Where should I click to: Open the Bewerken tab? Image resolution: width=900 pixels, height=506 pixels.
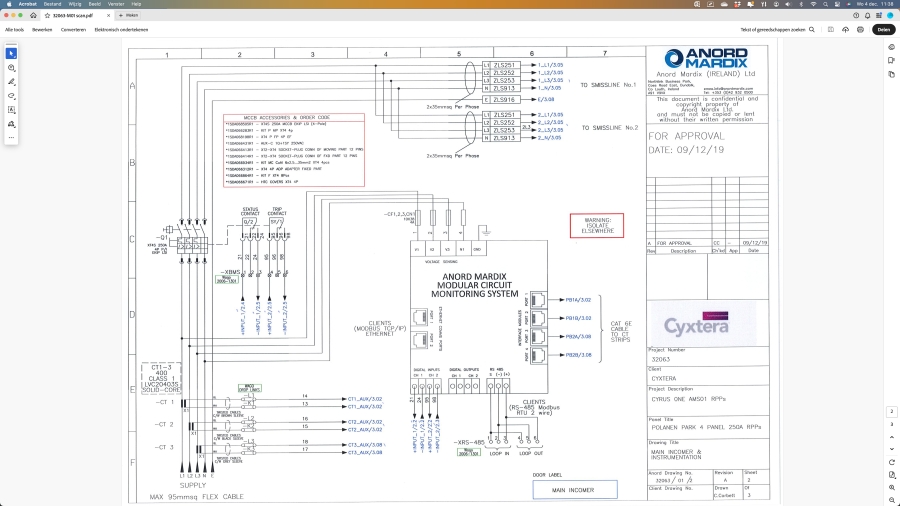click(42, 30)
